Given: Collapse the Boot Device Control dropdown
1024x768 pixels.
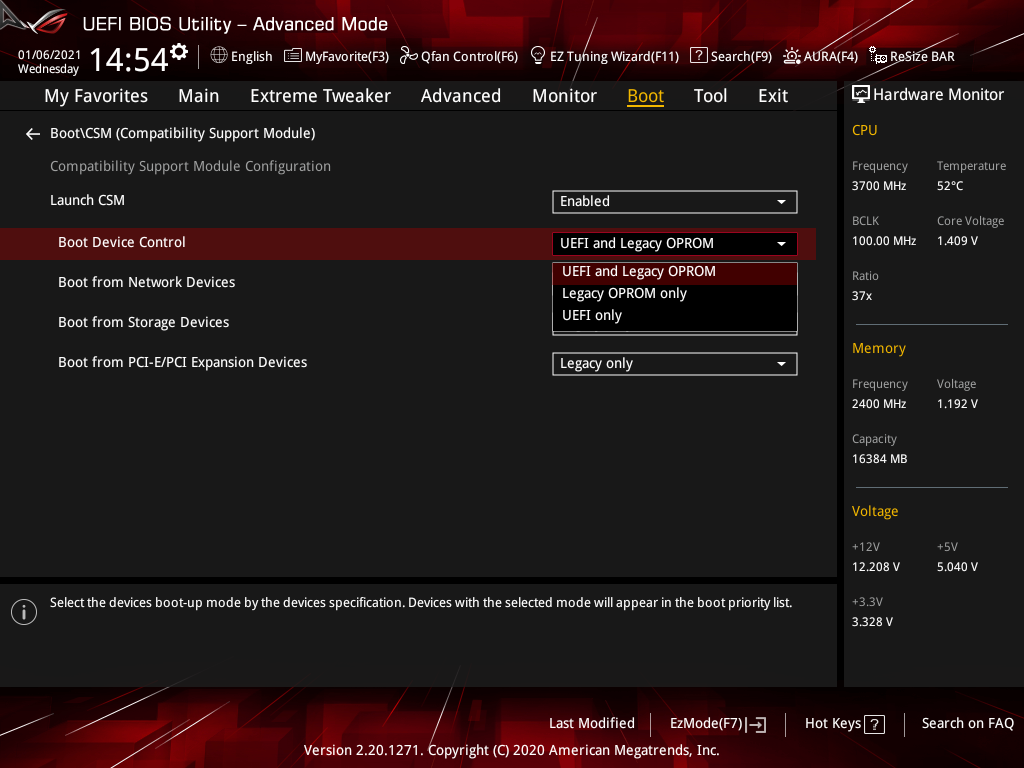Looking at the screenshot, I should 675,244.
